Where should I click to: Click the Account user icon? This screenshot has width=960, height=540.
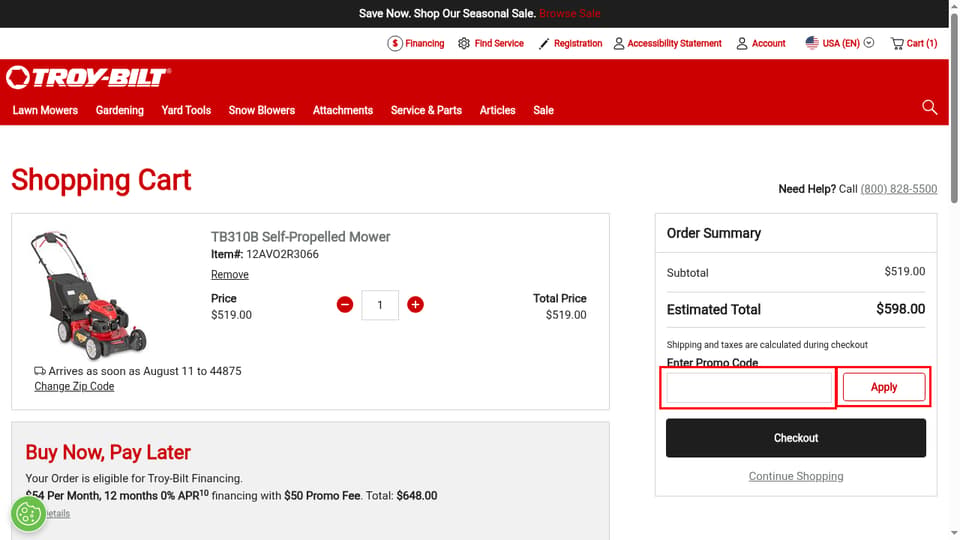(x=741, y=43)
